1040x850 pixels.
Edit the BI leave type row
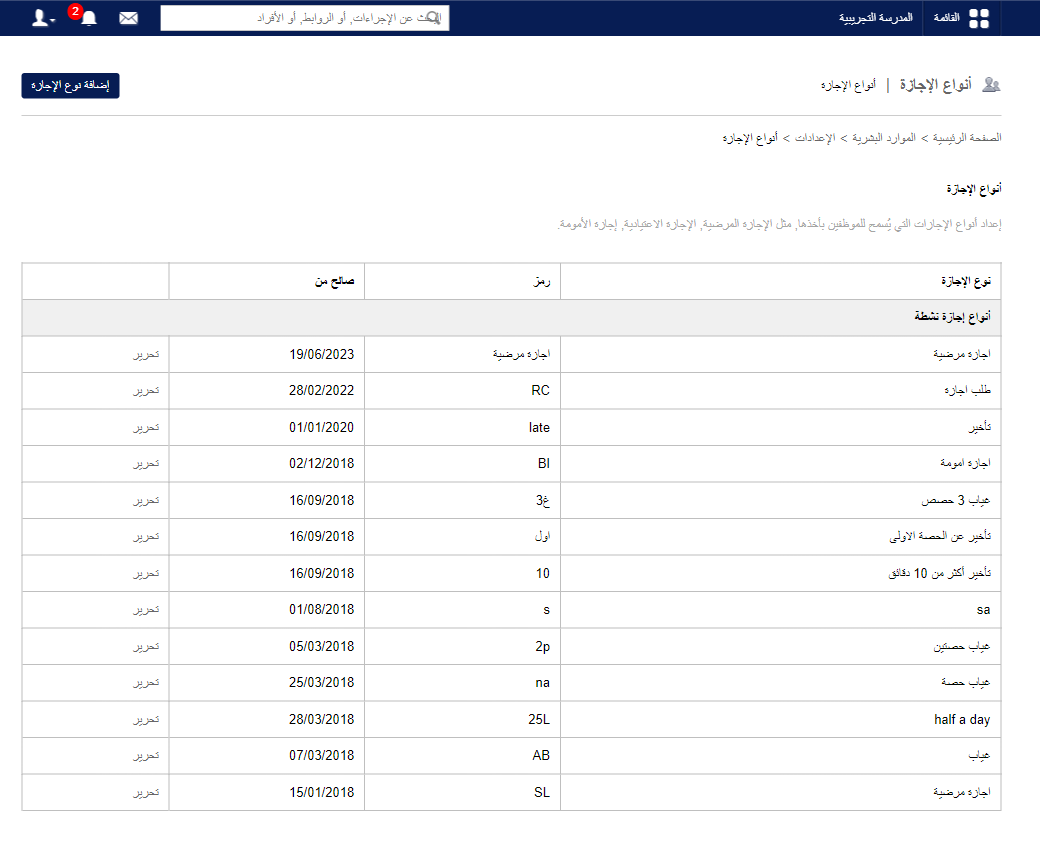pyautogui.click(x=146, y=463)
